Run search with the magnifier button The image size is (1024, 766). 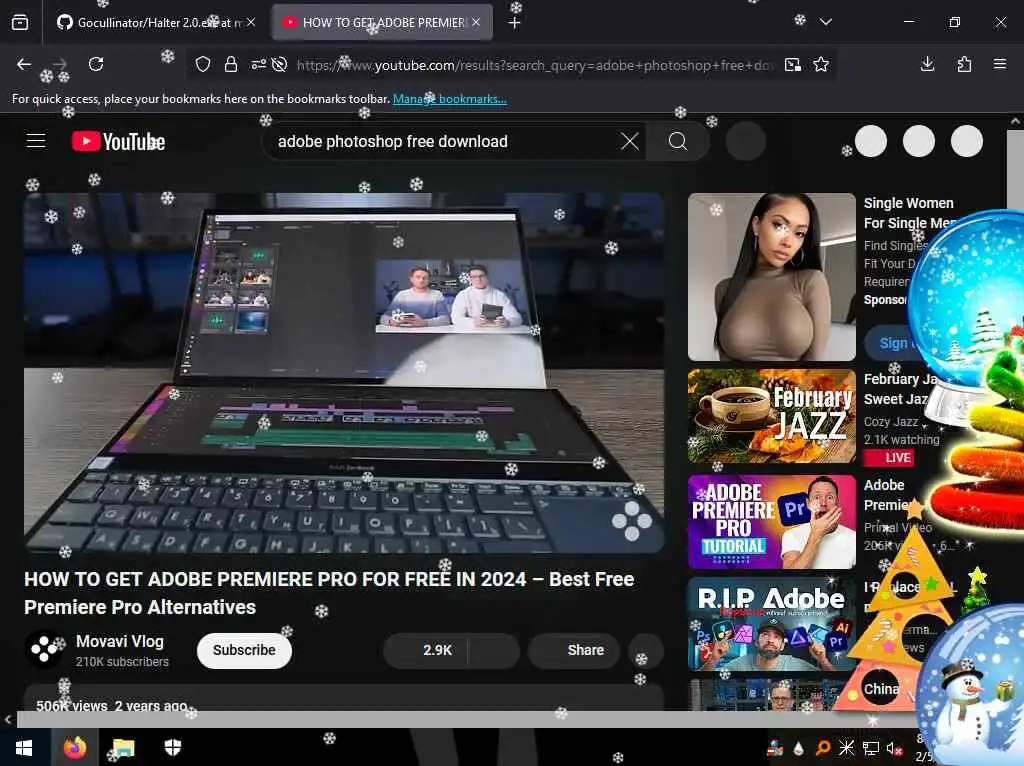pyautogui.click(x=678, y=141)
